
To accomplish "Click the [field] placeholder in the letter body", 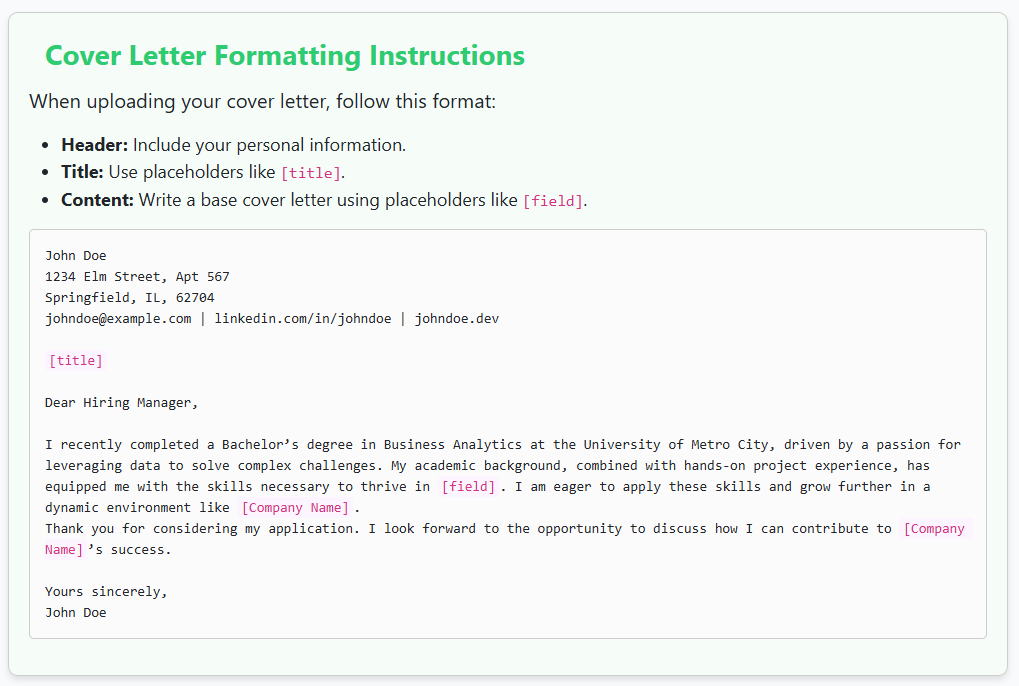I will (468, 487).
